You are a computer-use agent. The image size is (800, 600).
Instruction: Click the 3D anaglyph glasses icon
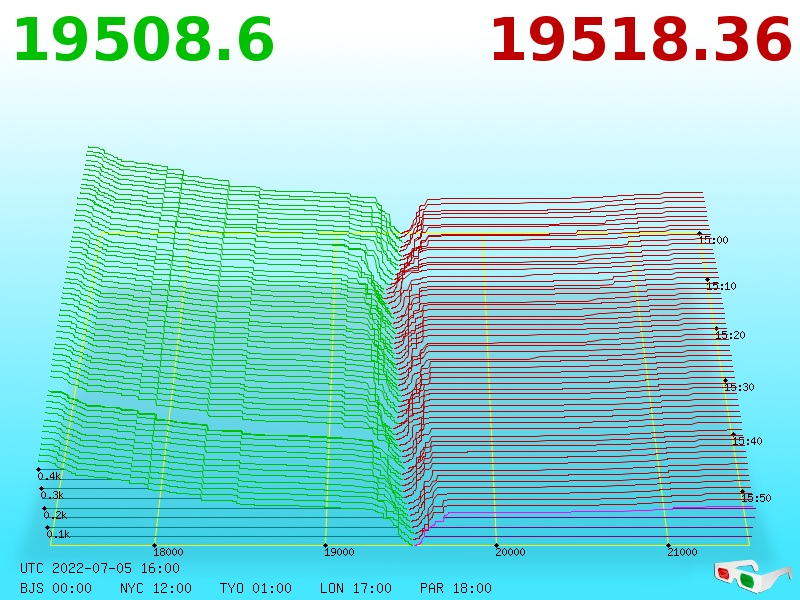[753, 576]
